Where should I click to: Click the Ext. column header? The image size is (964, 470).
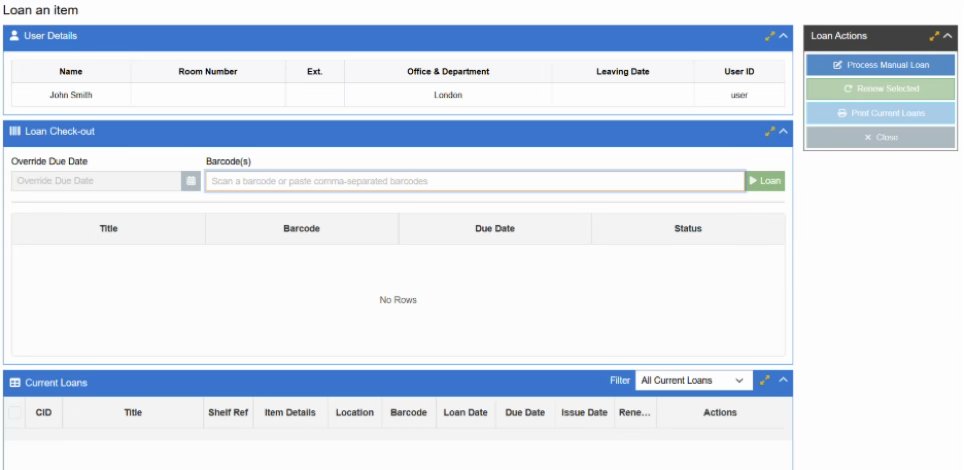315,71
